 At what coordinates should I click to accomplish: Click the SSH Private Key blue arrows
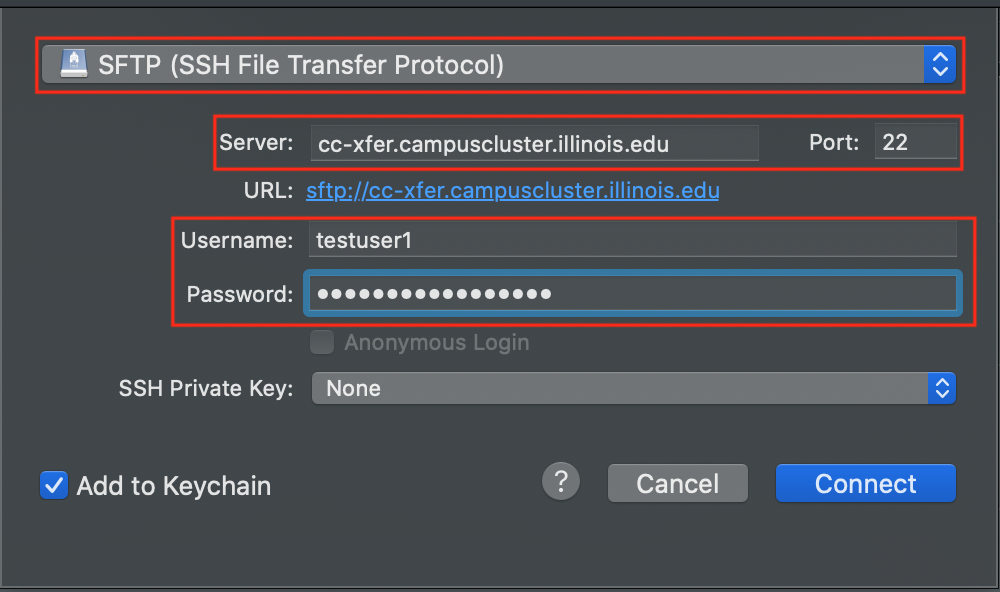coord(942,388)
